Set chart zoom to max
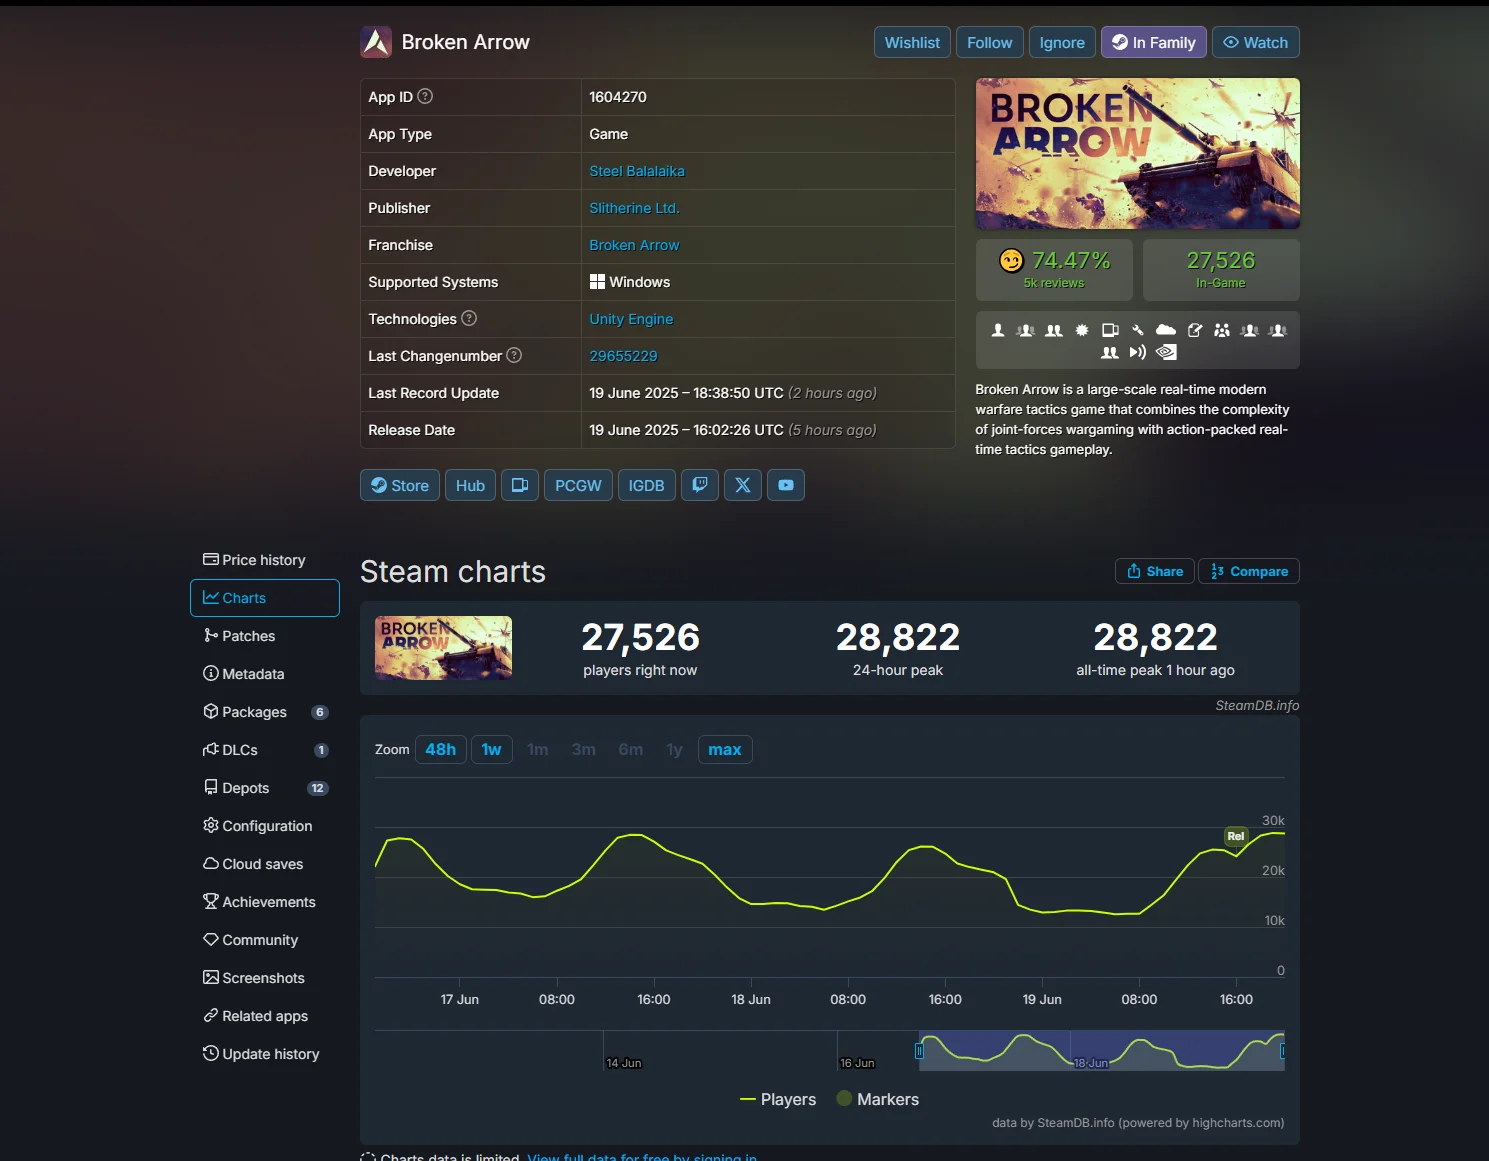The height and width of the screenshot is (1161, 1489). pos(725,749)
